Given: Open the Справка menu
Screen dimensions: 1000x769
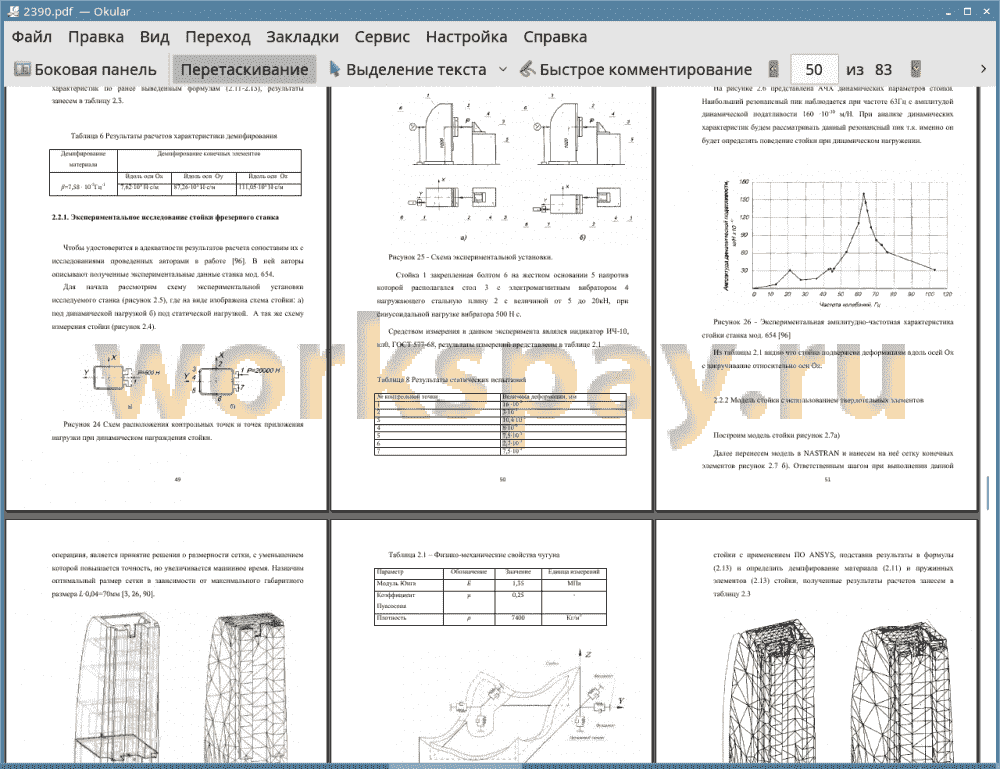Looking at the screenshot, I should pyautogui.click(x=555, y=37).
